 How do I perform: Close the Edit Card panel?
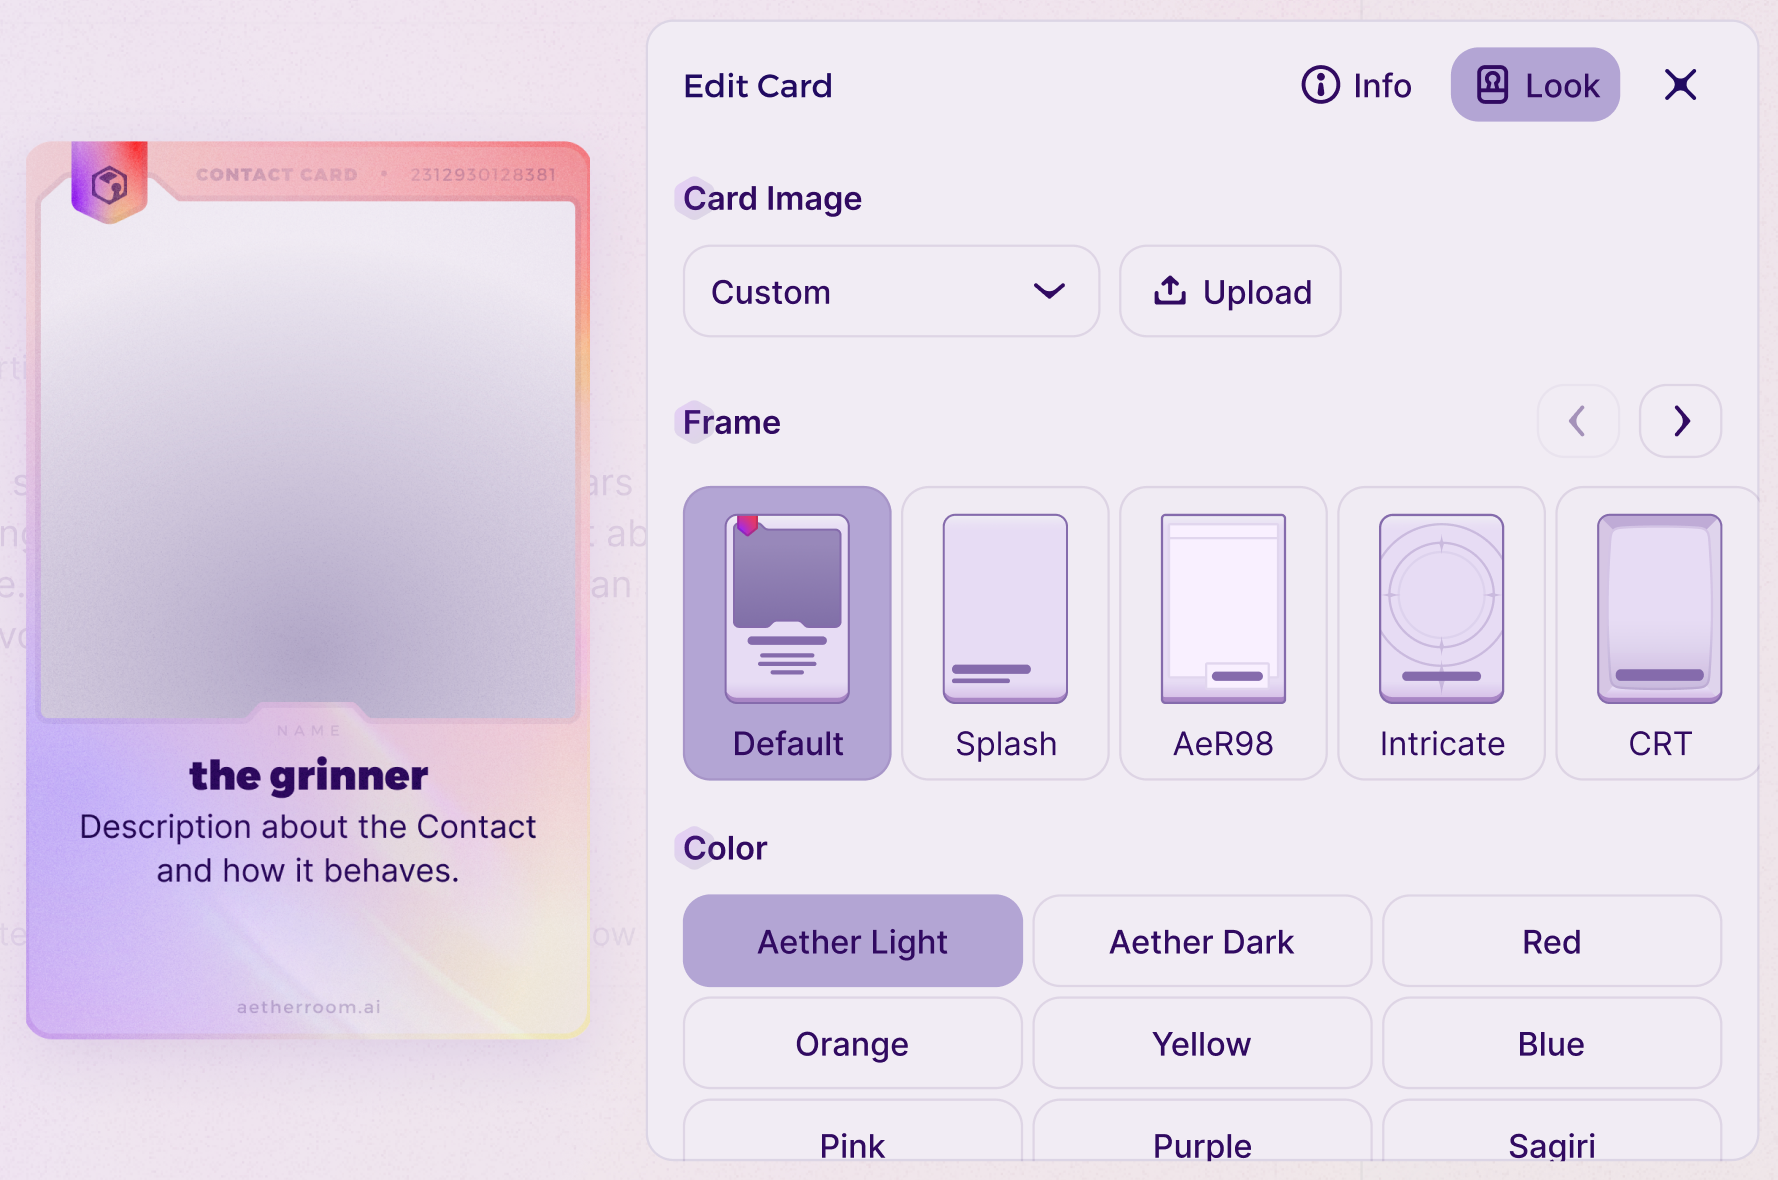[x=1680, y=85]
